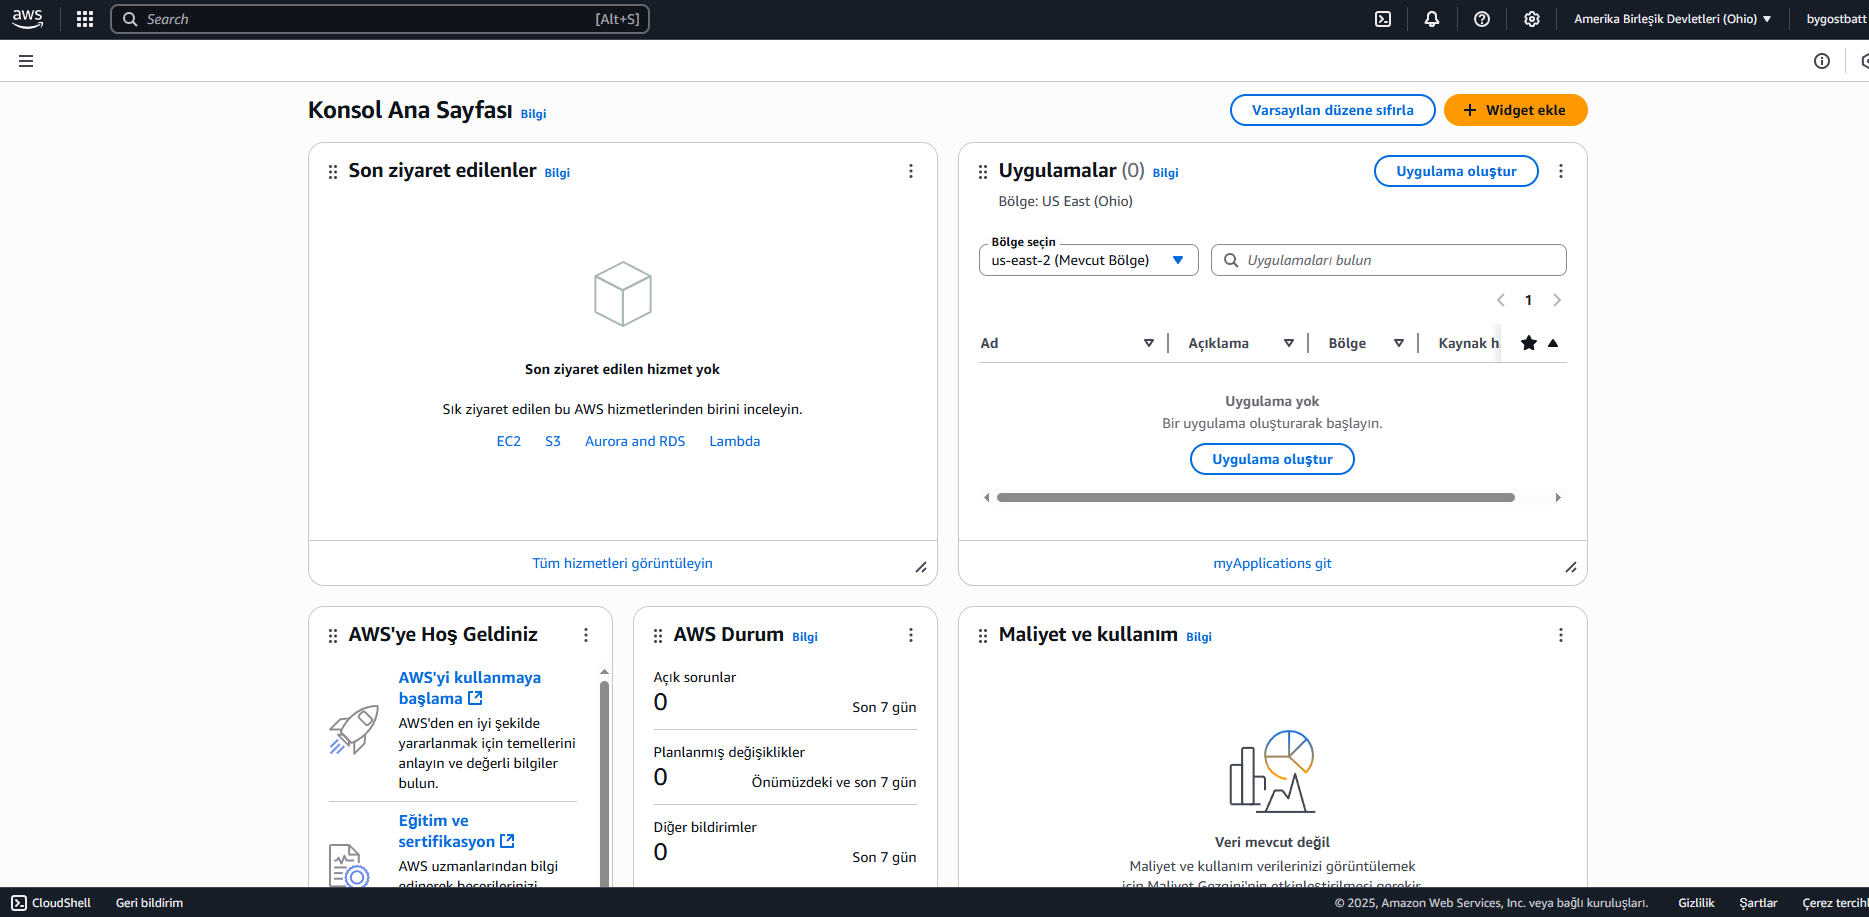The width and height of the screenshot is (1869, 917).
Task: Click the CloudShell footer button
Action: point(51,903)
